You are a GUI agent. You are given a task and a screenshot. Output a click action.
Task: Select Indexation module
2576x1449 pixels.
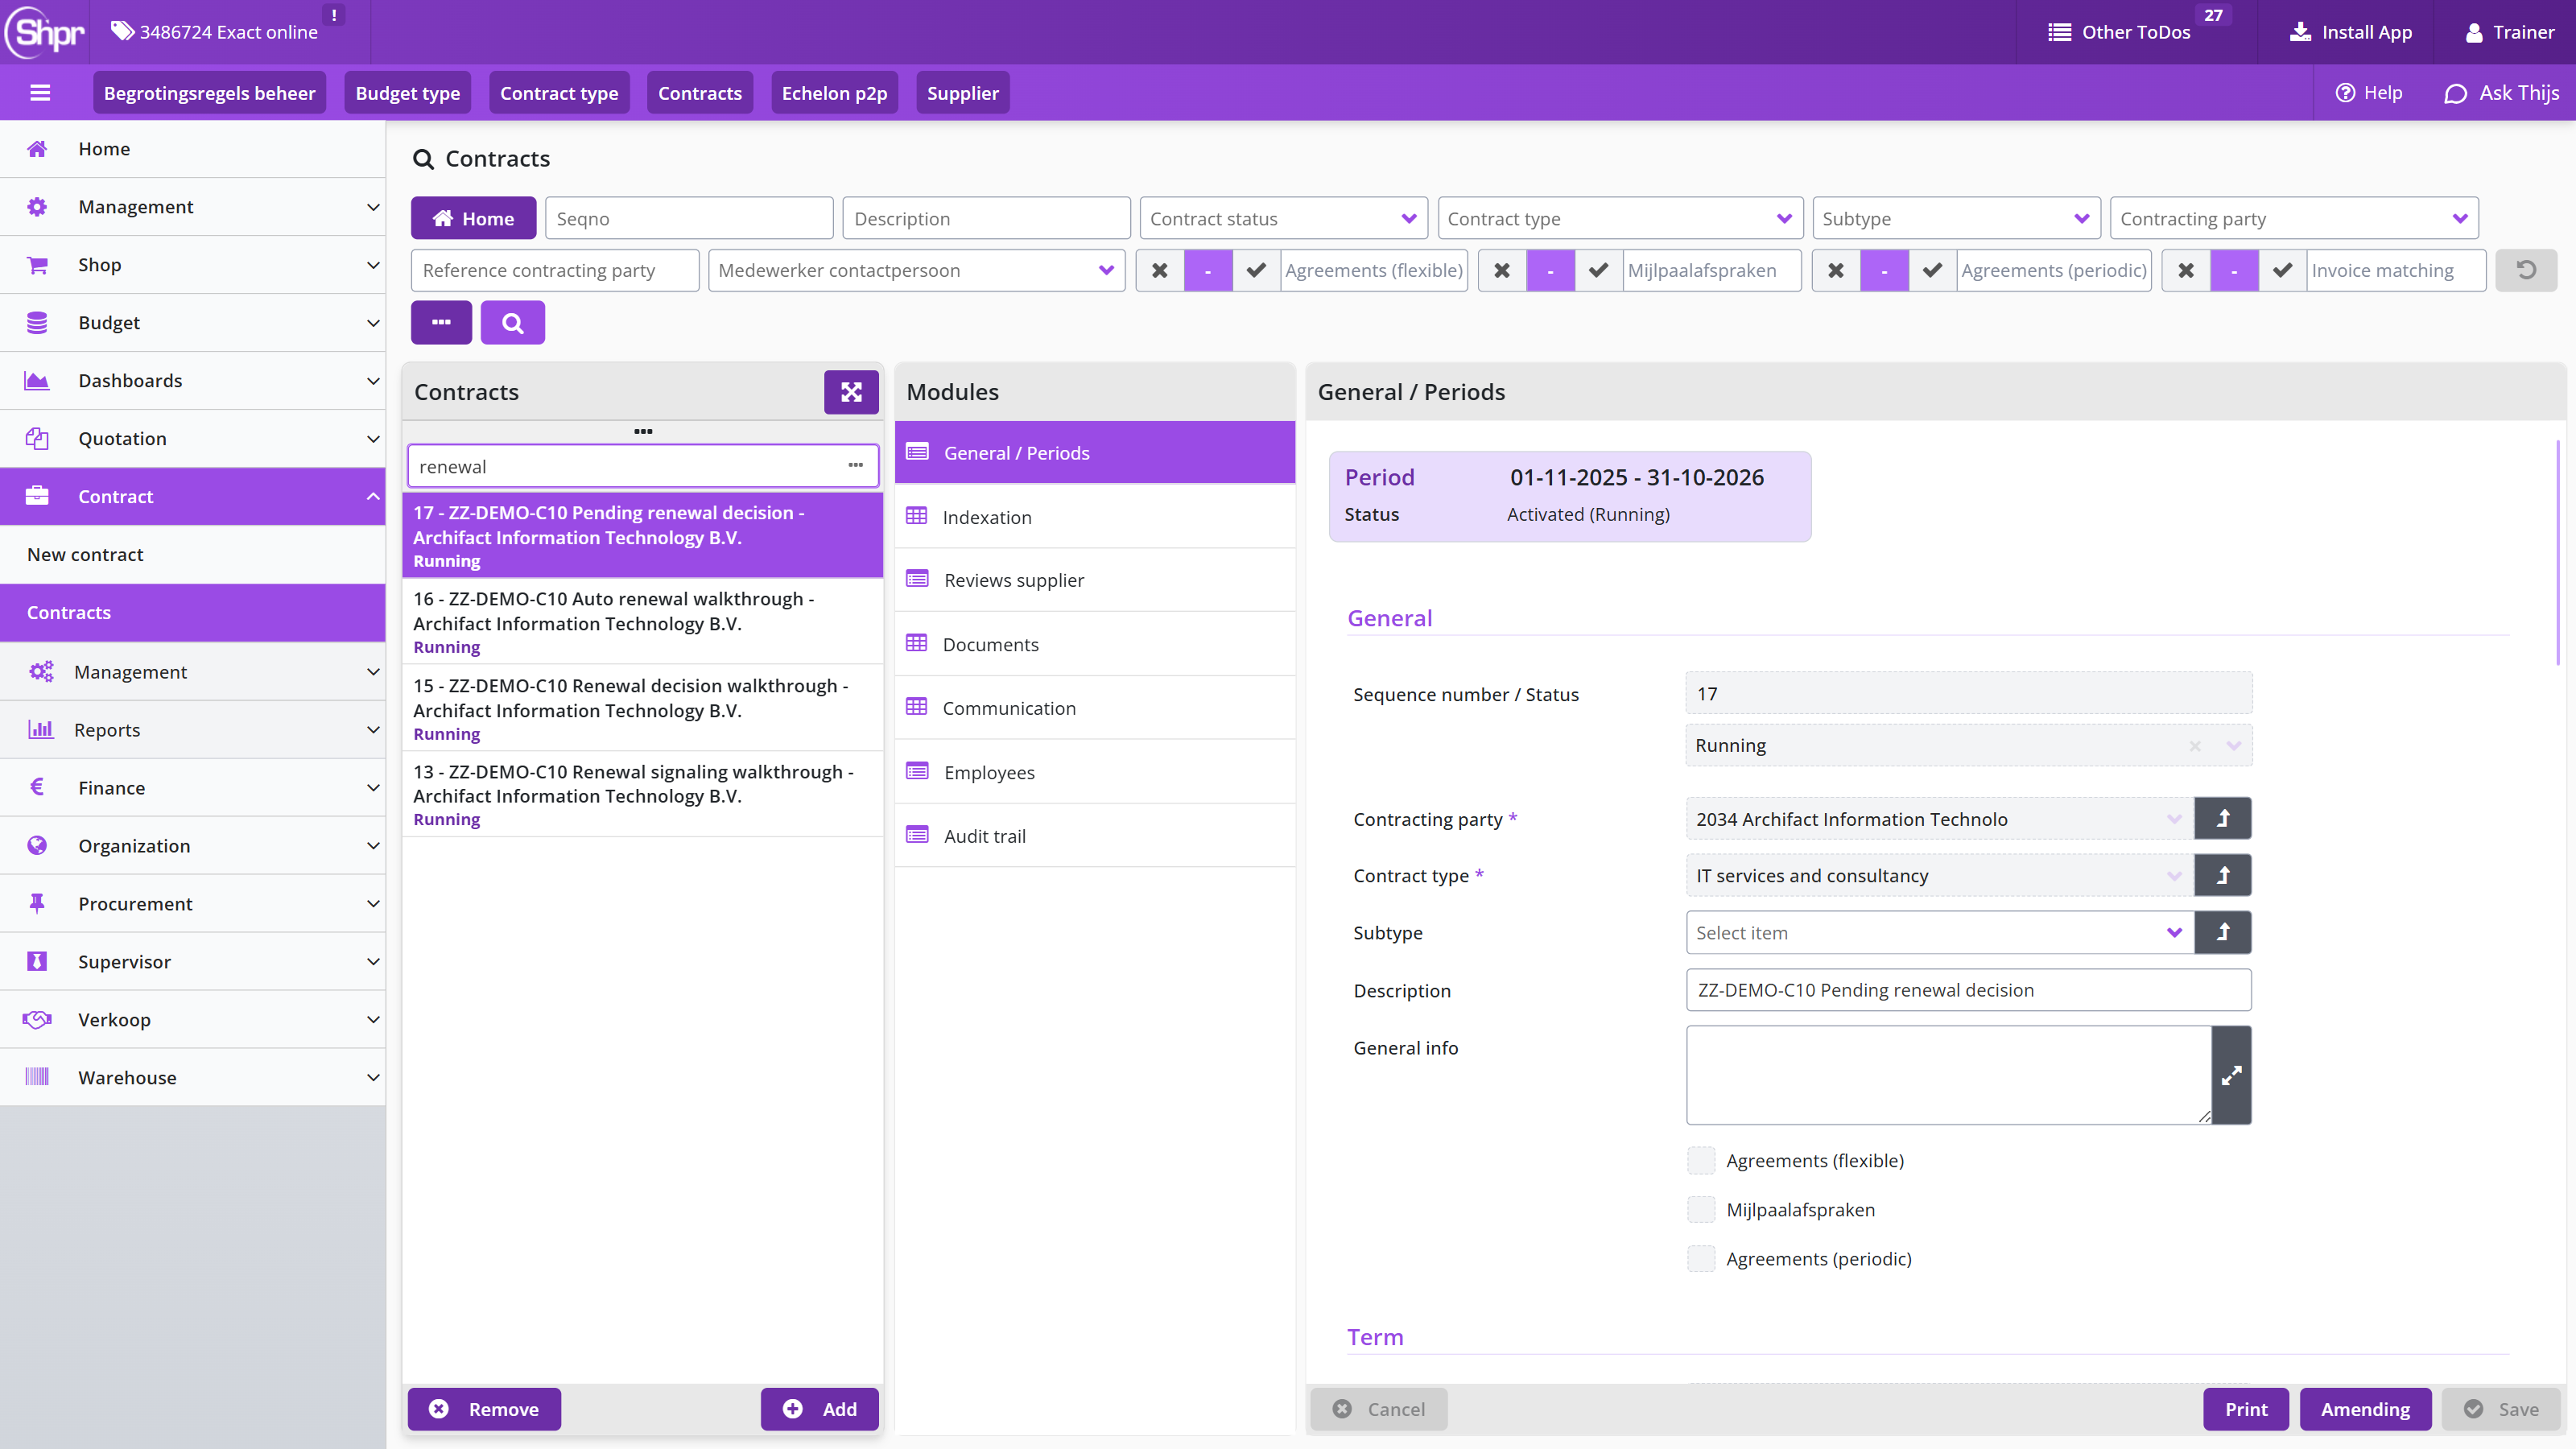coord(1095,517)
